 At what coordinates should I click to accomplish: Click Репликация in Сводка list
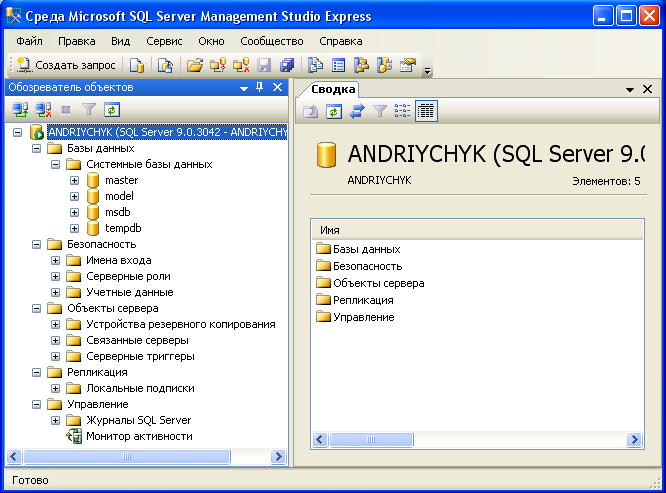(363, 300)
